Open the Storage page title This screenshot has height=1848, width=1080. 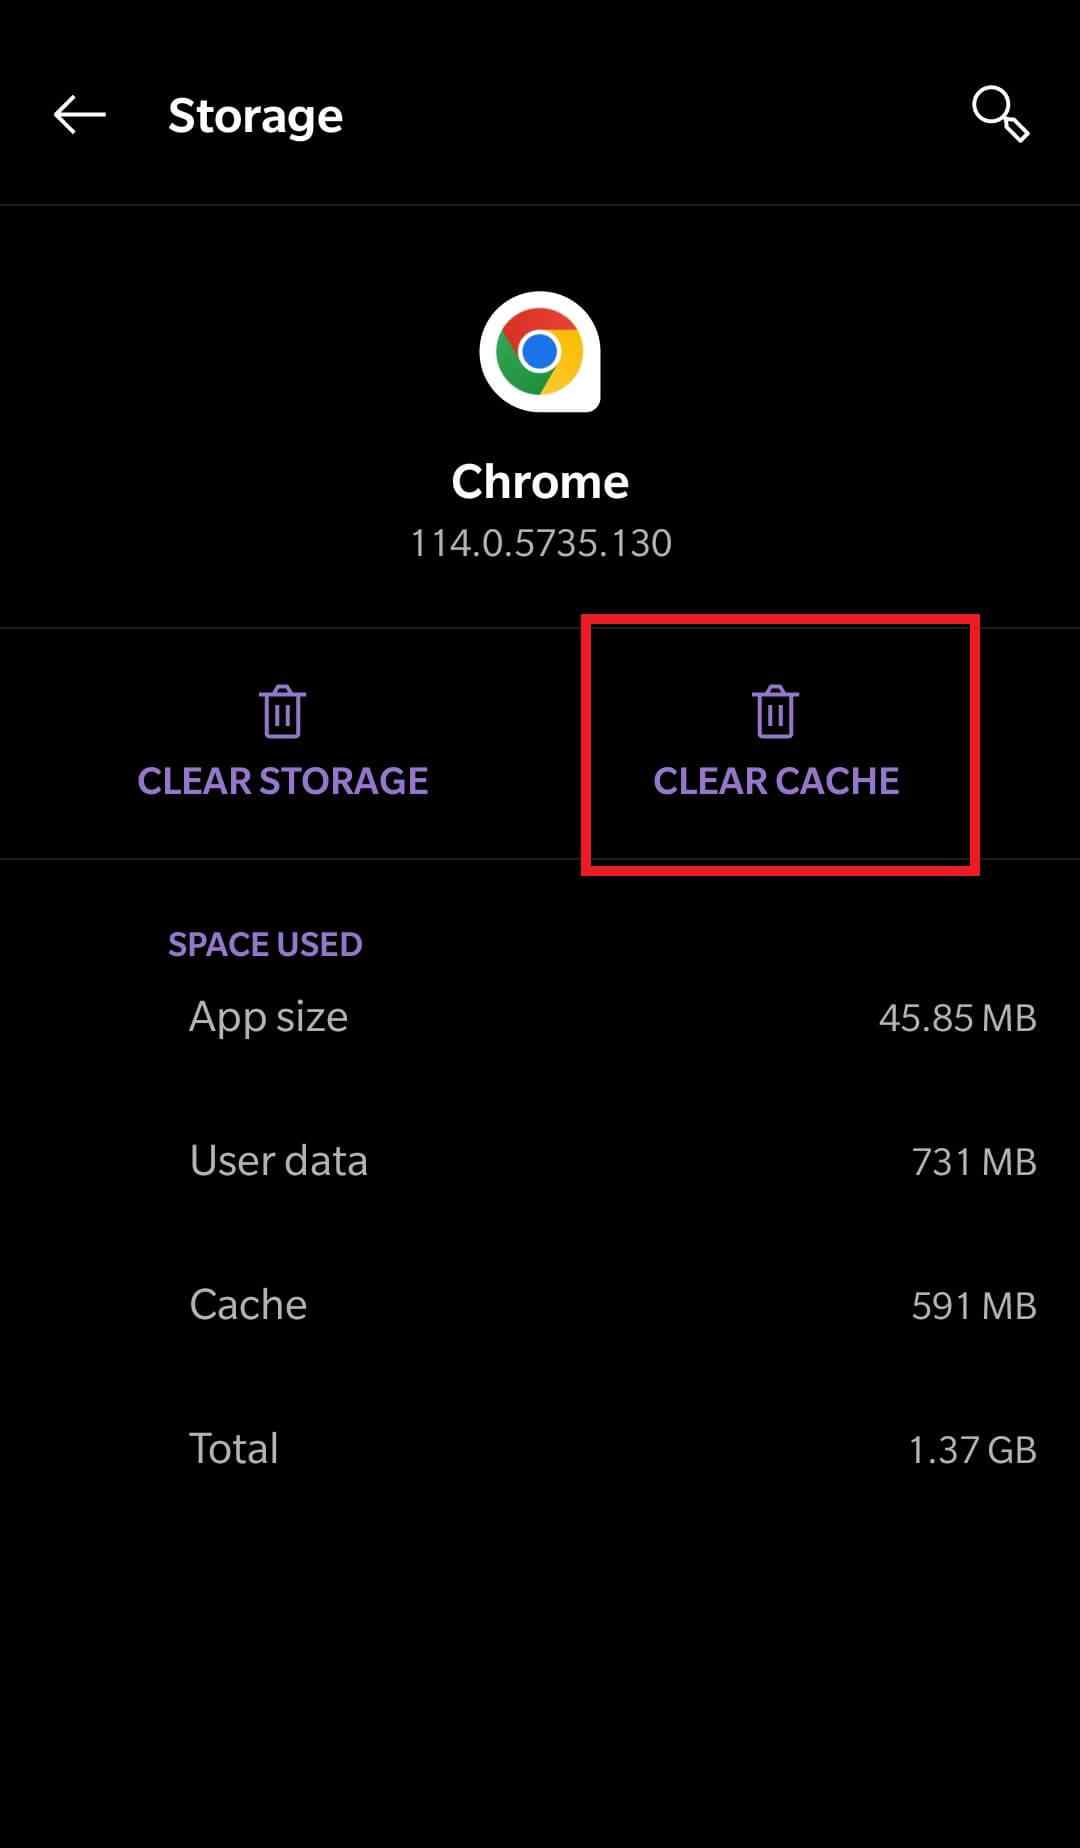(x=255, y=115)
